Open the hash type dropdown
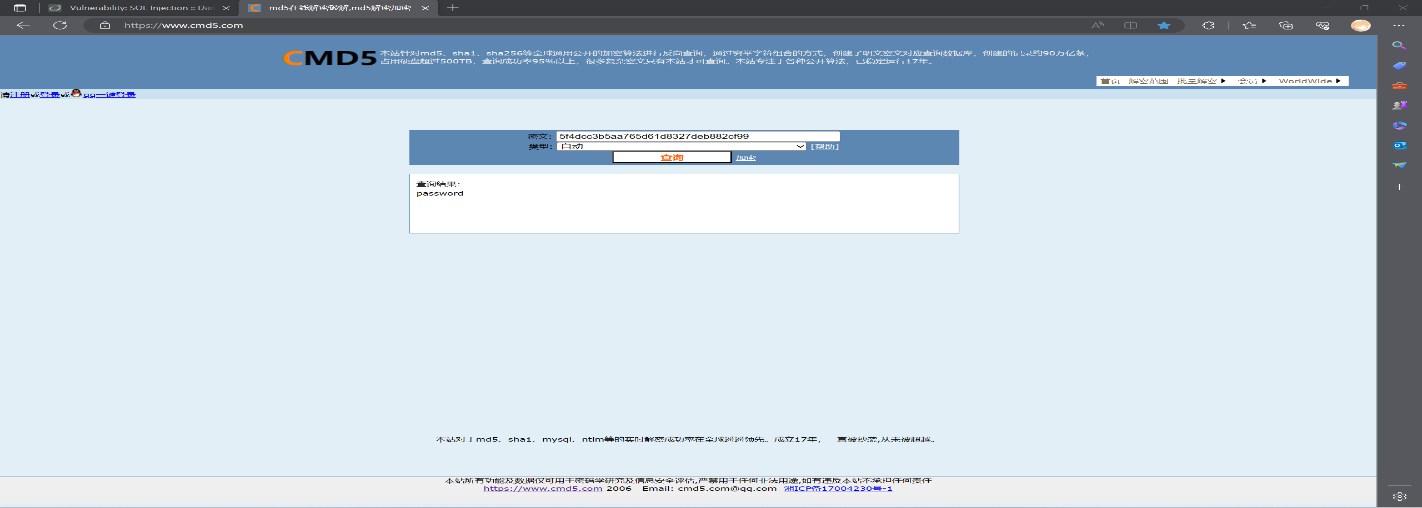1422x508 pixels. click(682, 146)
